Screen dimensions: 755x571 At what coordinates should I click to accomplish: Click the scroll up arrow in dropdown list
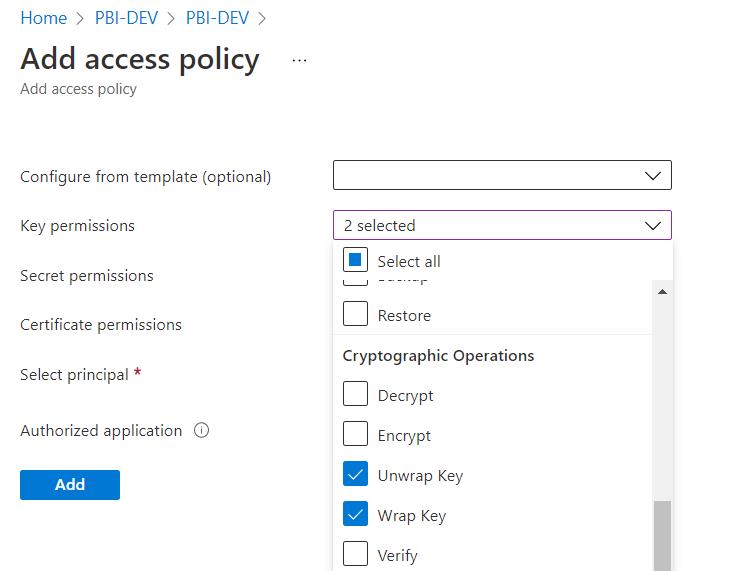[662, 292]
